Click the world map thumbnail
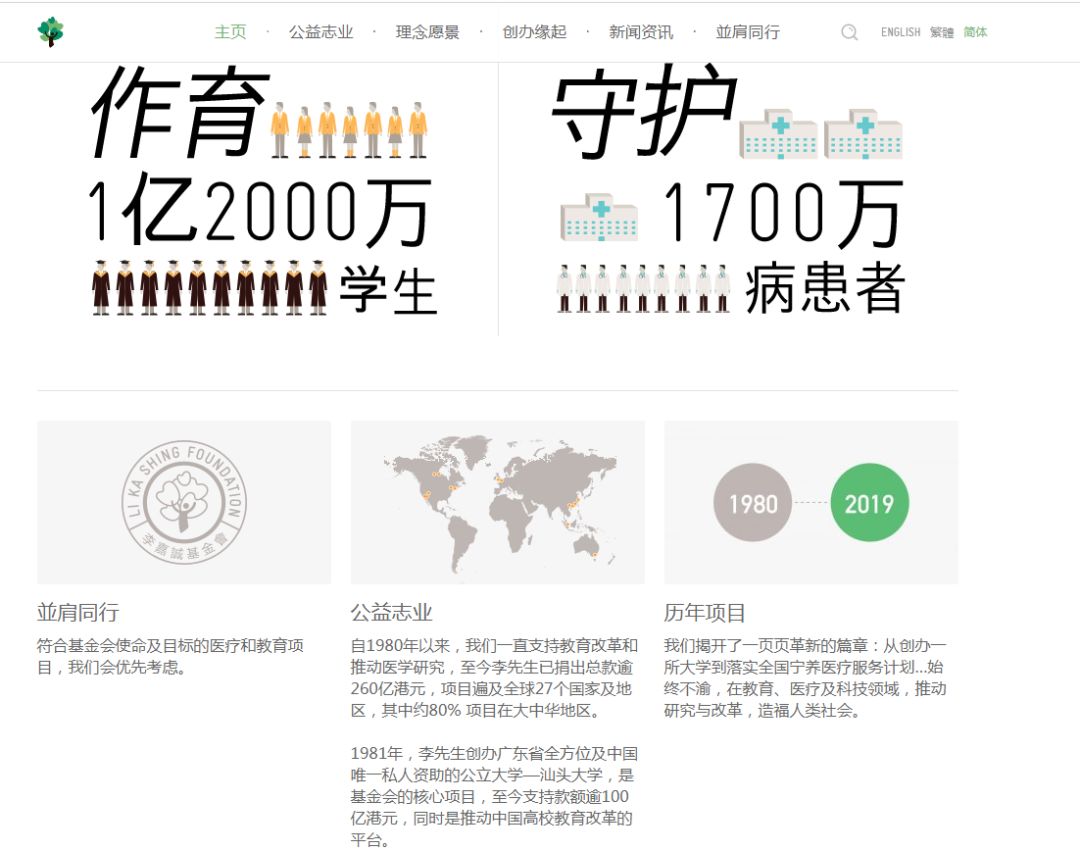The image size is (1080, 851). (497, 502)
